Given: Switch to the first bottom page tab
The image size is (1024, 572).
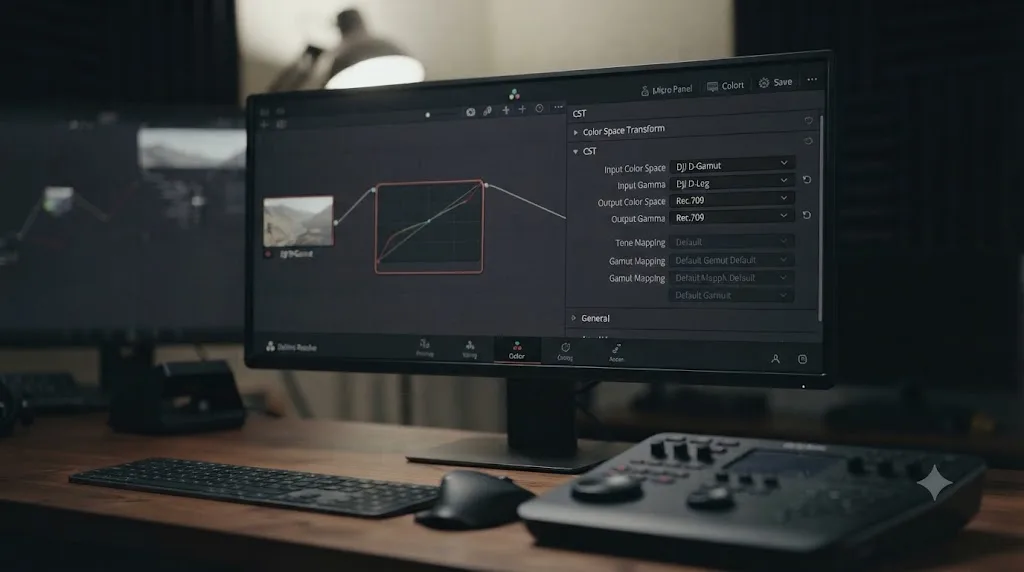Looking at the screenshot, I should 424,348.
